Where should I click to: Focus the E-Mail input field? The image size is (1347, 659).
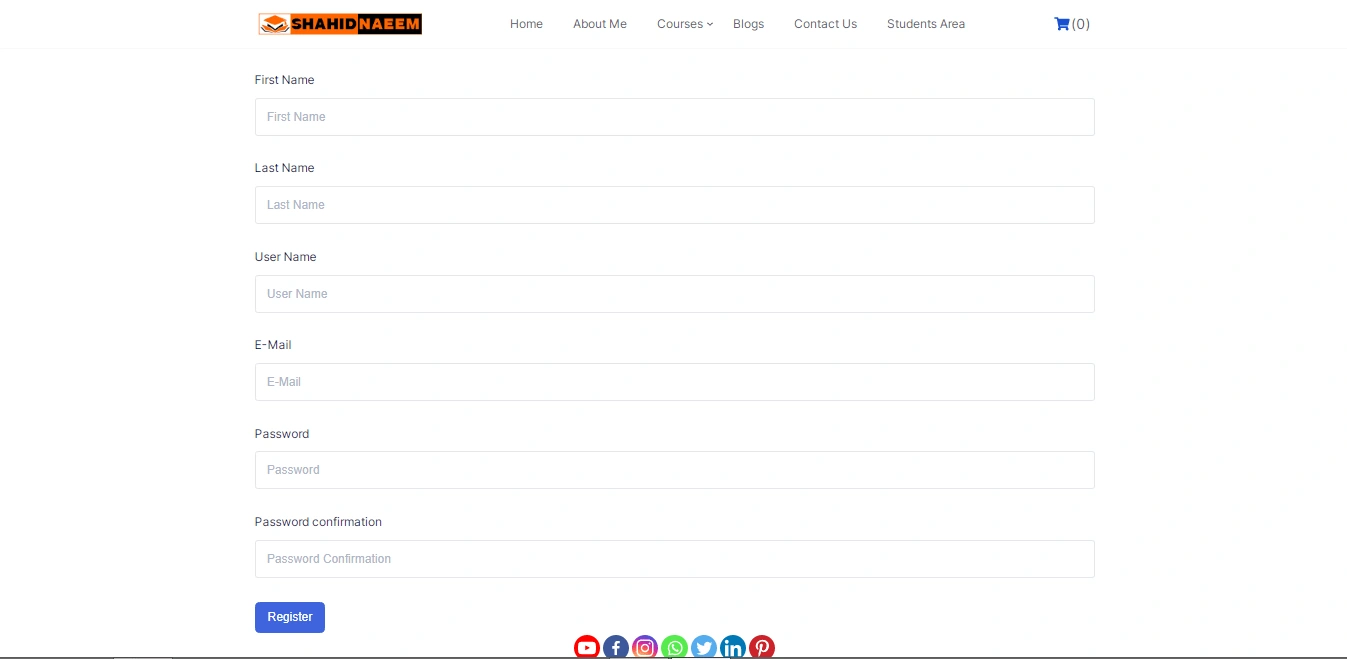[x=675, y=382]
